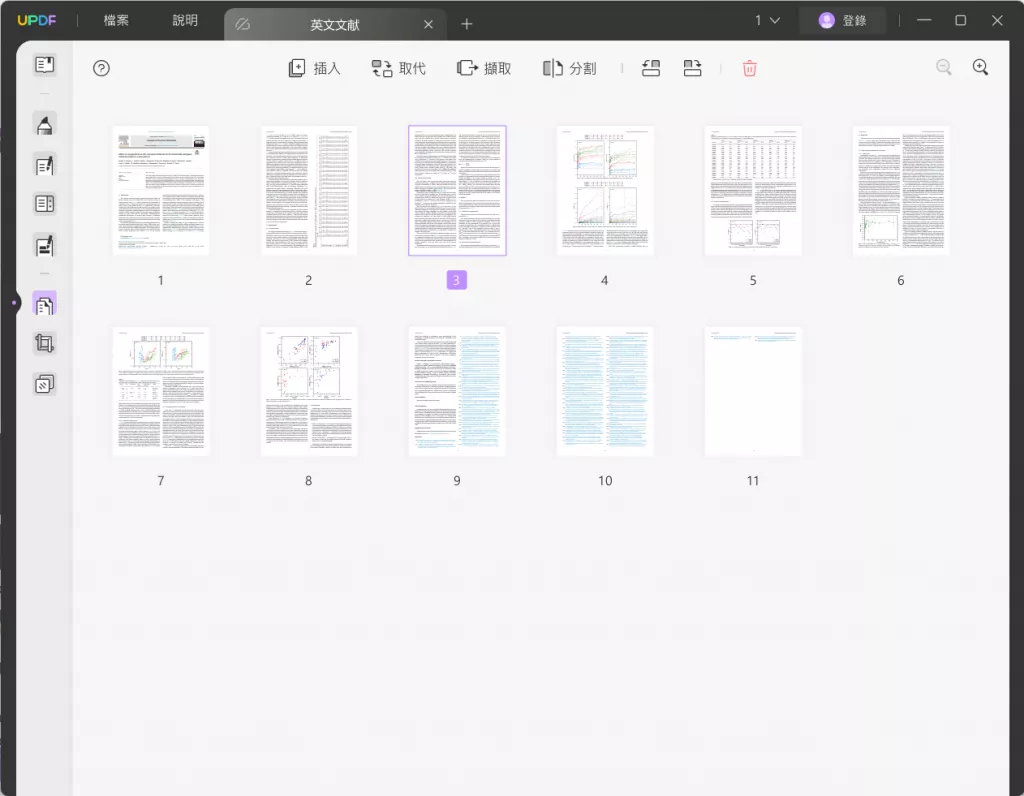Select page 1 thumbnail
Image resolution: width=1024 pixels, height=796 pixels.
point(161,190)
